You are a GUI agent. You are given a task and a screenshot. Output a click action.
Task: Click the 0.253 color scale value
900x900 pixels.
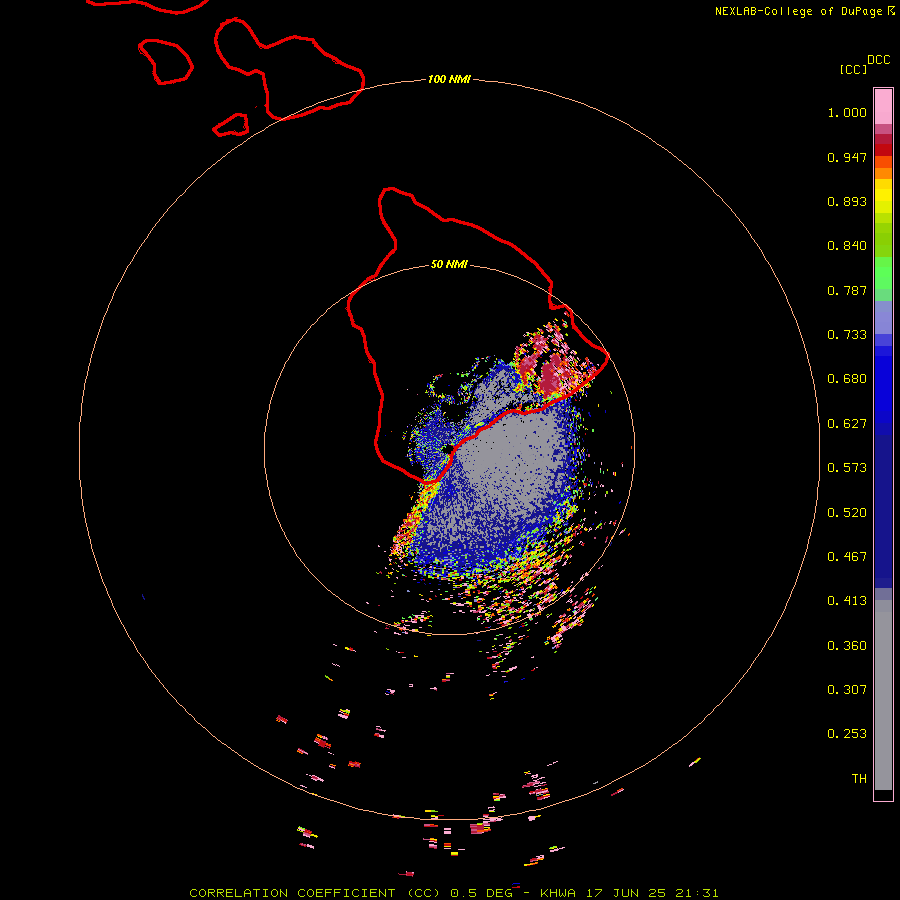[x=847, y=734]
